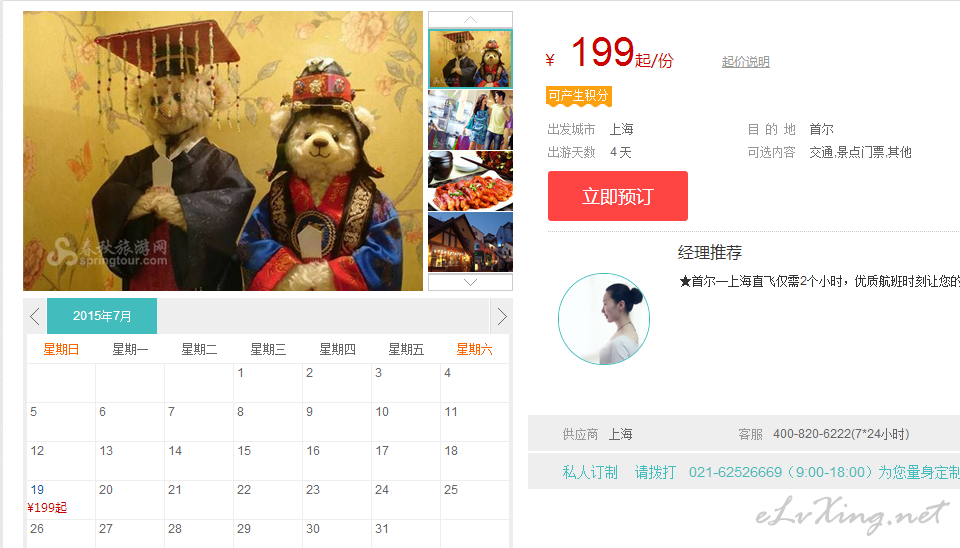The image size is (960, 548).
Task: Click the 星期六 column header
Action: (474, 349)
